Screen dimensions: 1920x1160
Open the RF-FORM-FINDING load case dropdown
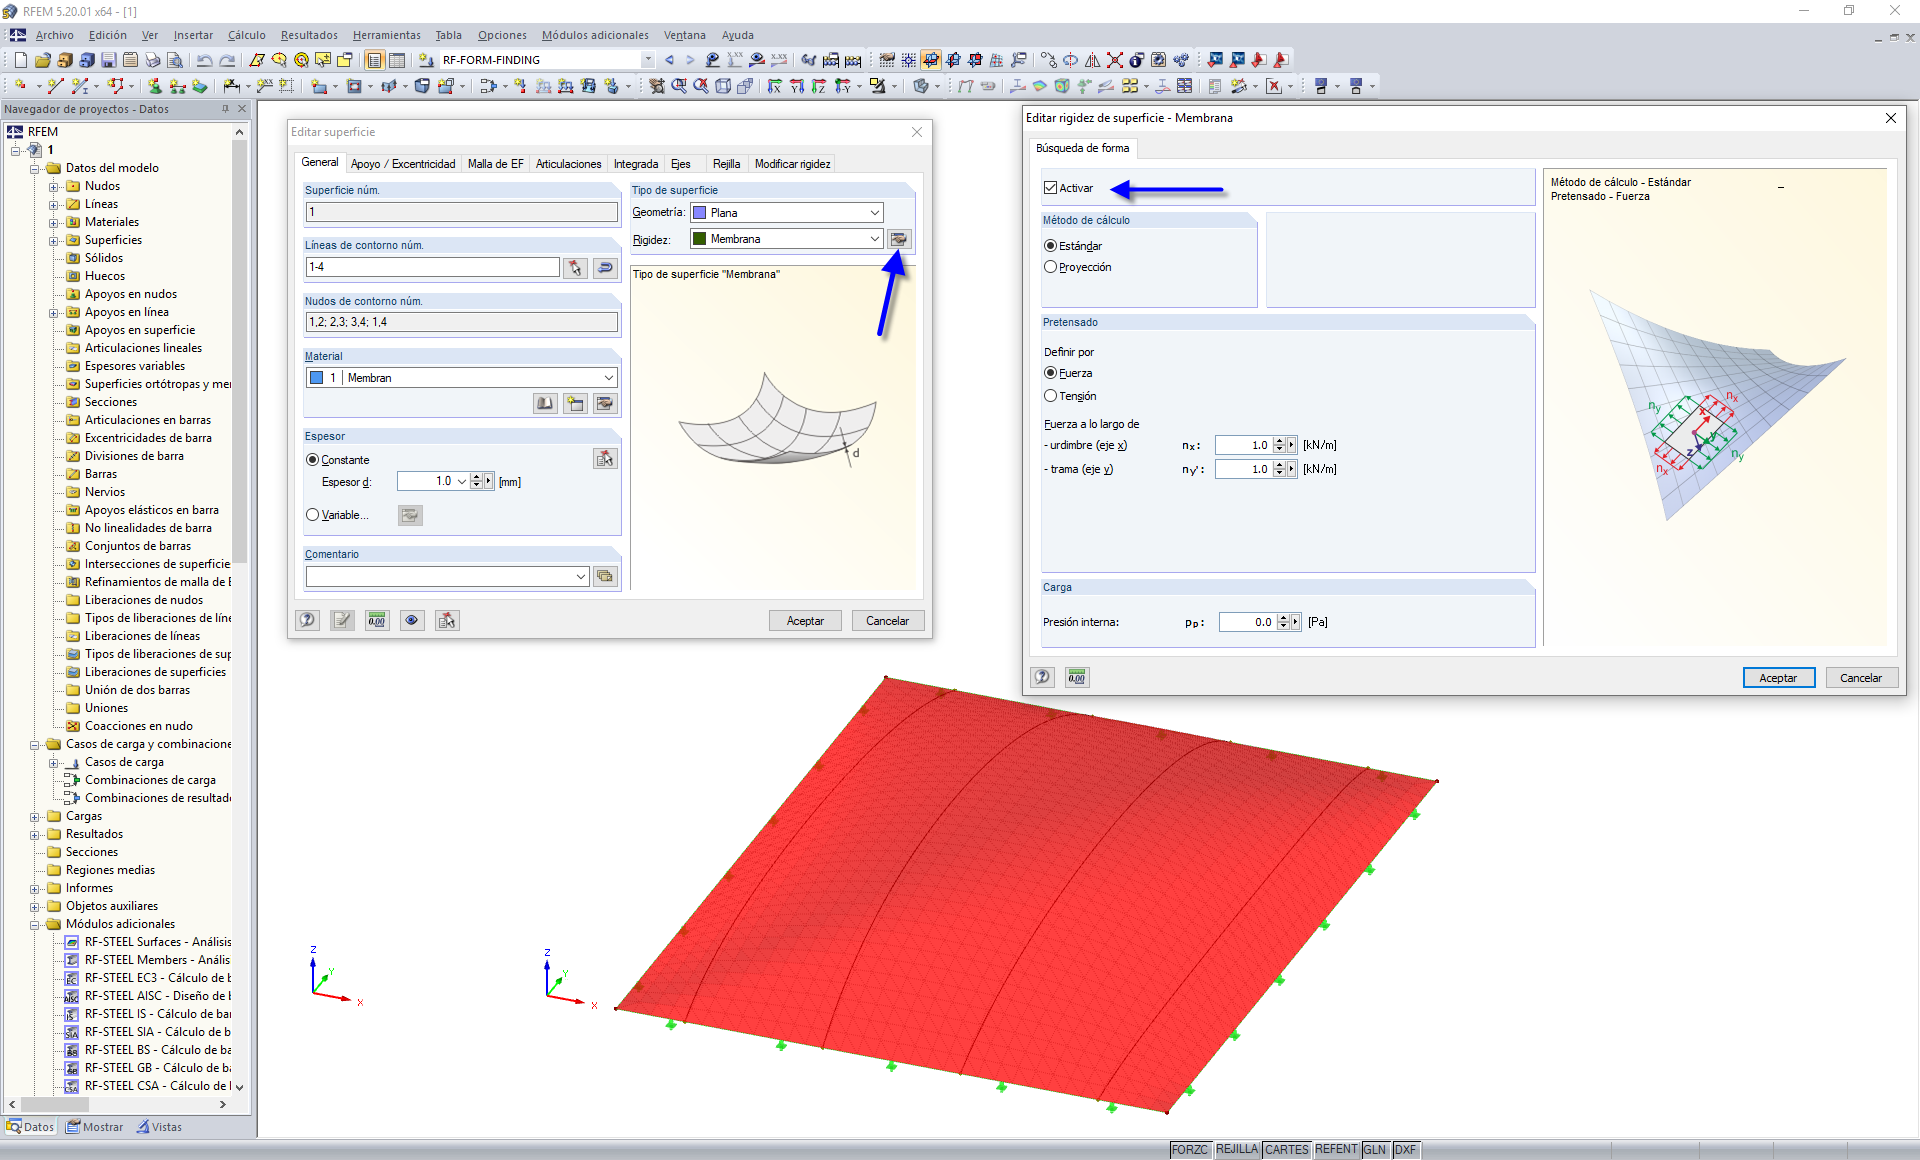pos(647,60)
